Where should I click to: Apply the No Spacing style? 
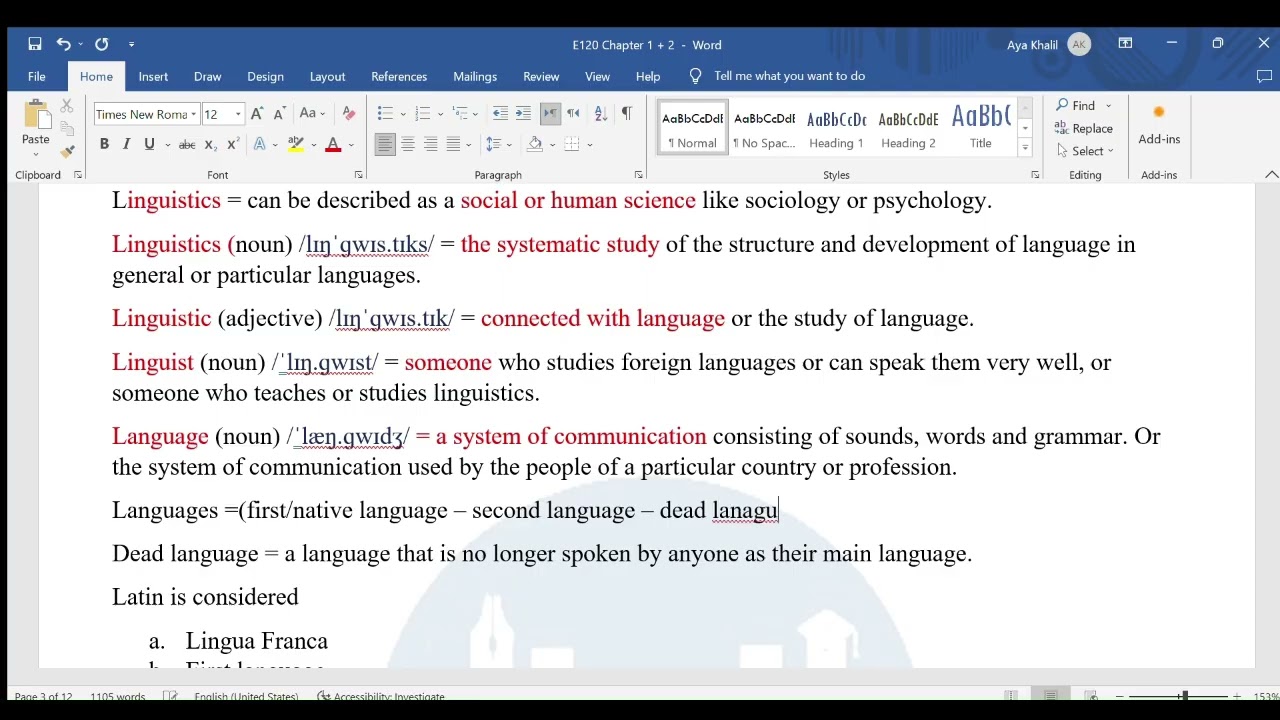coord(764,129)
